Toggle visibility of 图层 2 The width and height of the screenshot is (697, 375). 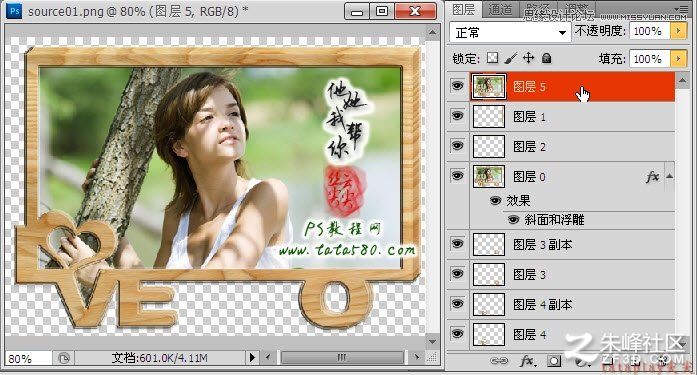(x=457, y=145)
